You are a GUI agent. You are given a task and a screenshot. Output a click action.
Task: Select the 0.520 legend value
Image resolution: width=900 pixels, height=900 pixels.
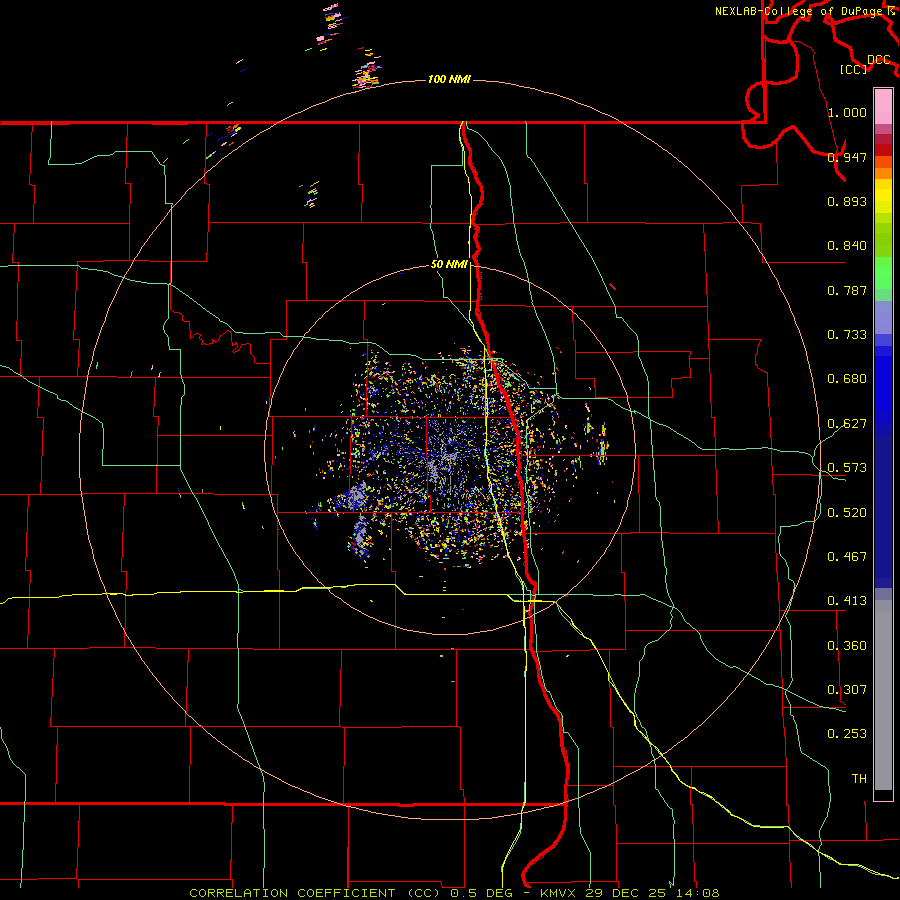[847, 513]
